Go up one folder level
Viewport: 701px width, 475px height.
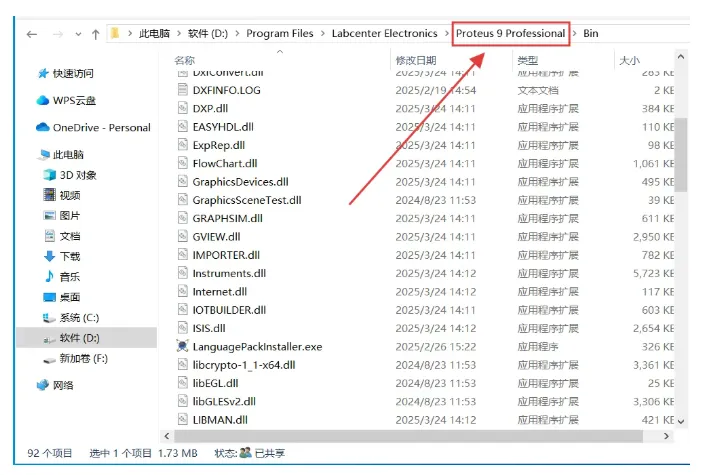pos(95,34)
